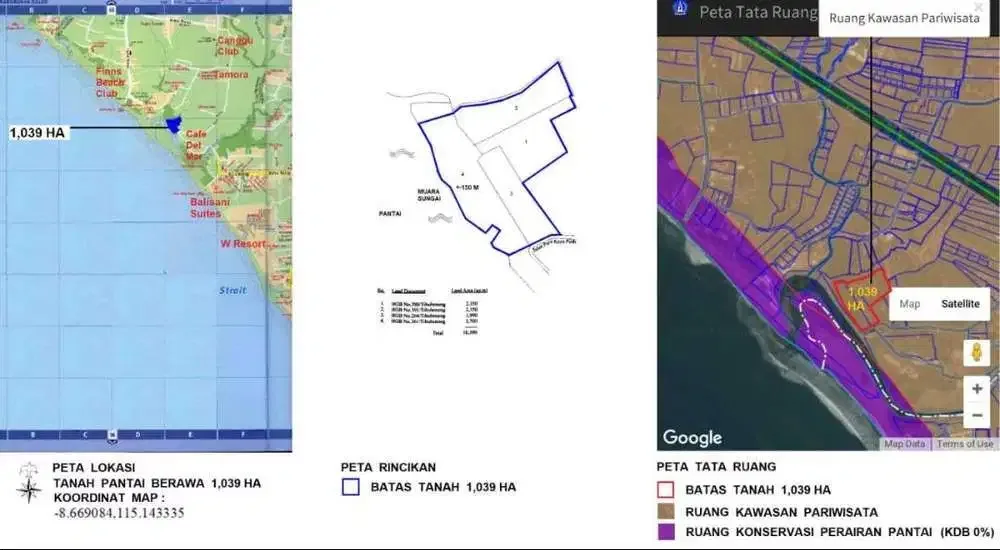1000x550 pixels.
Task: Open Street View pegman icon
Action: (976, 353)
